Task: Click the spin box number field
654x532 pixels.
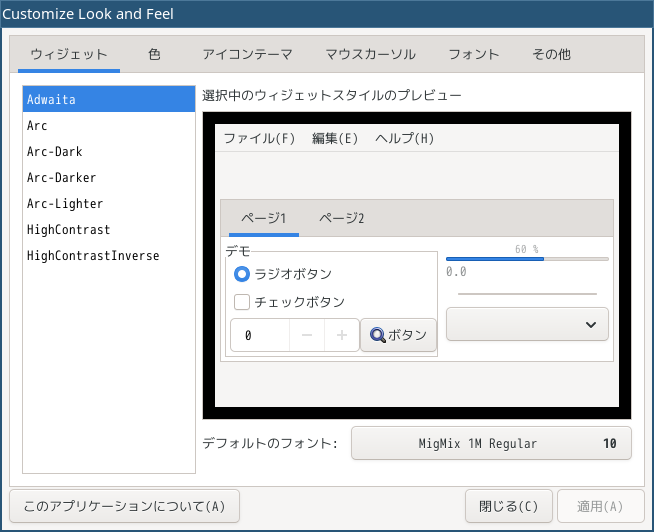Action: tap(259, 336)
